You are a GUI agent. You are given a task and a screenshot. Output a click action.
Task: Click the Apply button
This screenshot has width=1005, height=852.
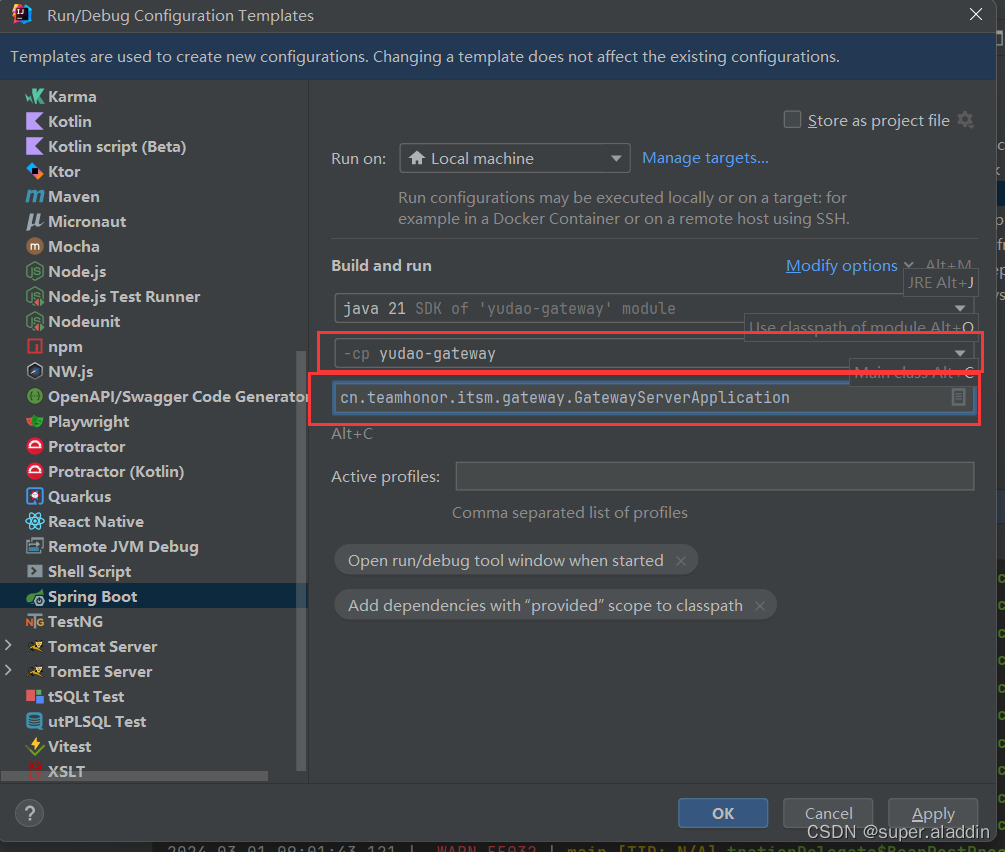933,813
